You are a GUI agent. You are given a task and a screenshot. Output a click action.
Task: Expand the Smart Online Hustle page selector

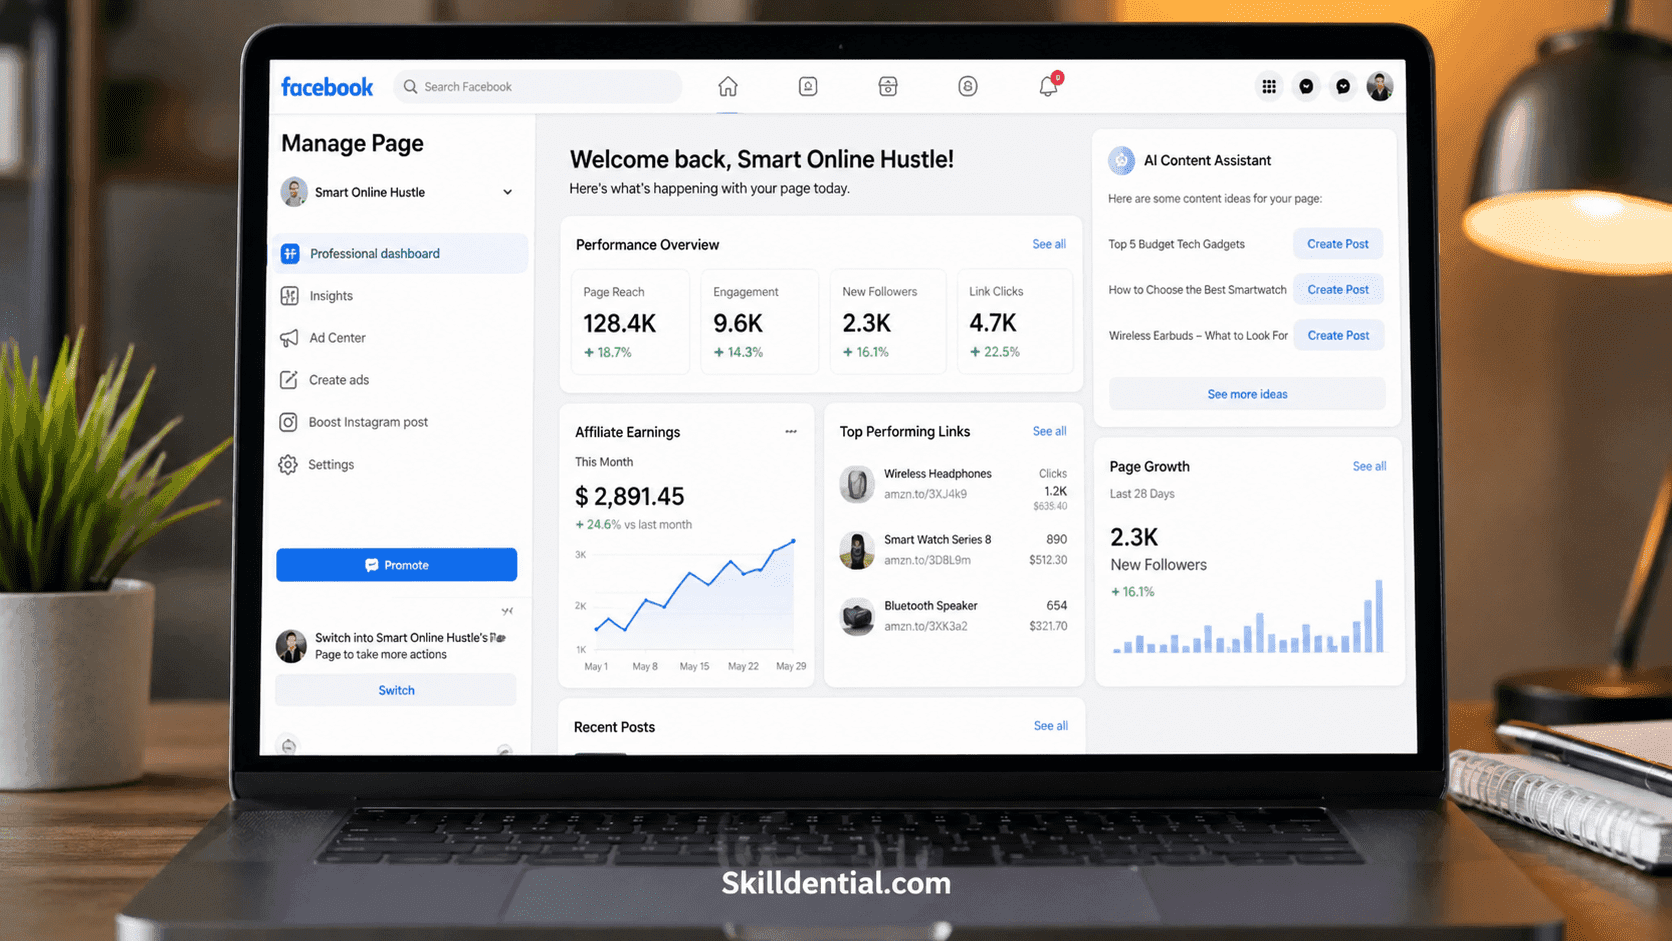(x=509, y=192)
